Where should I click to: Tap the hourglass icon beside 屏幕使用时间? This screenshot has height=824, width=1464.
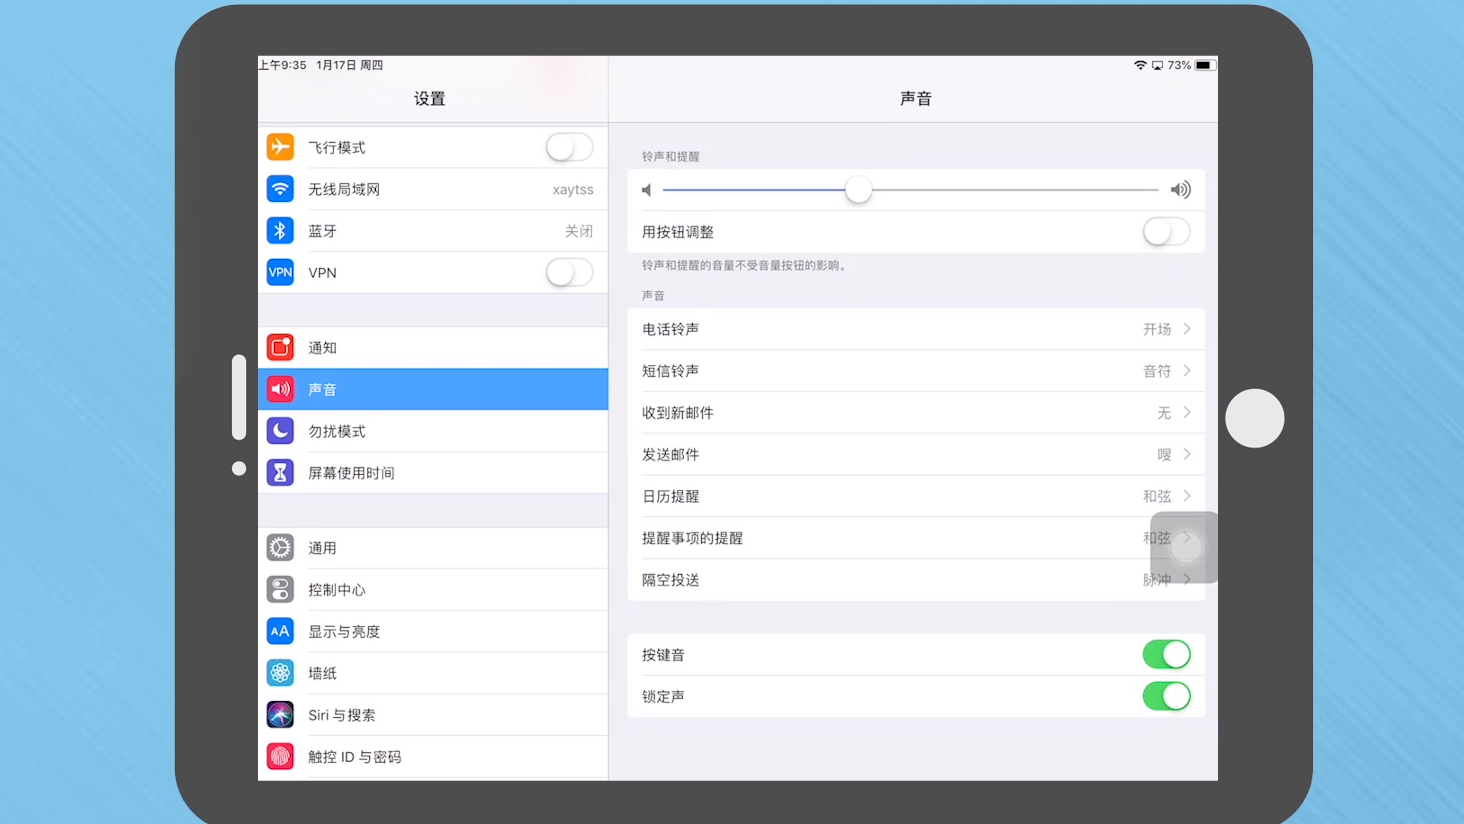pyautogui.click(x=280, y=473)
